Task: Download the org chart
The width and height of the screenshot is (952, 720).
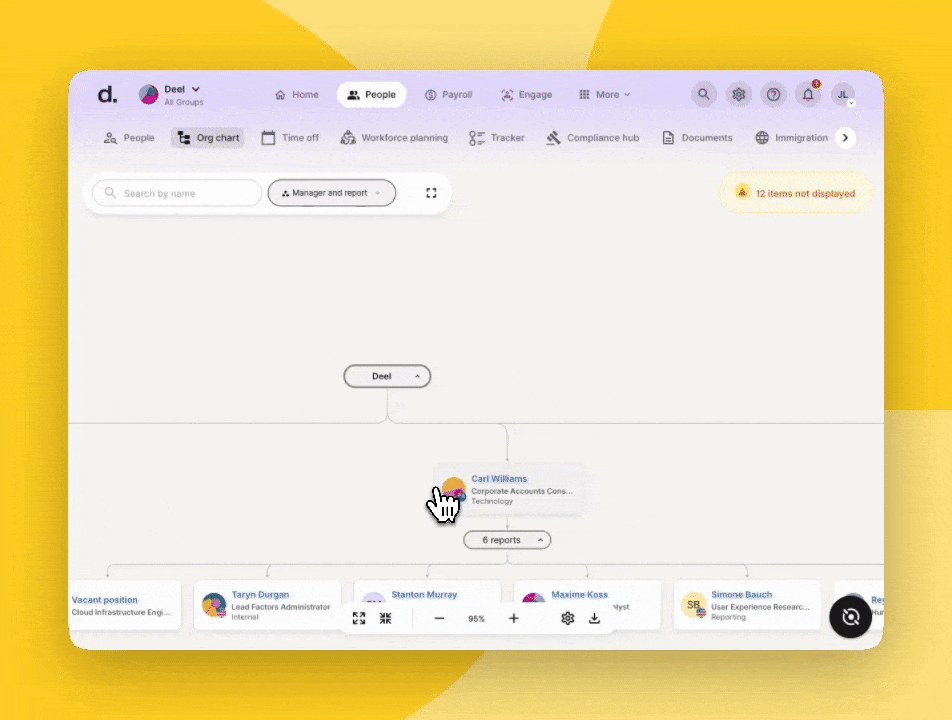Action: click(x=594, y=618)
